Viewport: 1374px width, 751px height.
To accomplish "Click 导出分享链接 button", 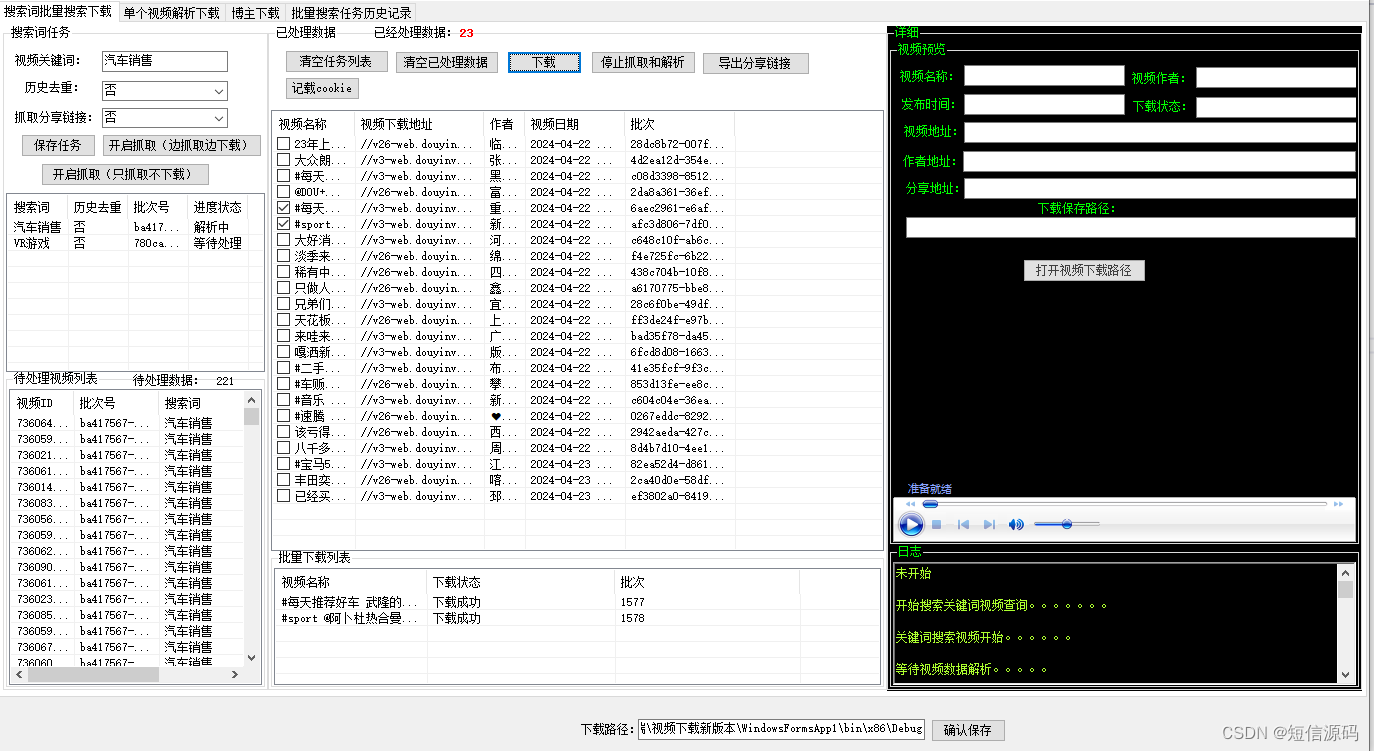I will [x=755, y=63].
